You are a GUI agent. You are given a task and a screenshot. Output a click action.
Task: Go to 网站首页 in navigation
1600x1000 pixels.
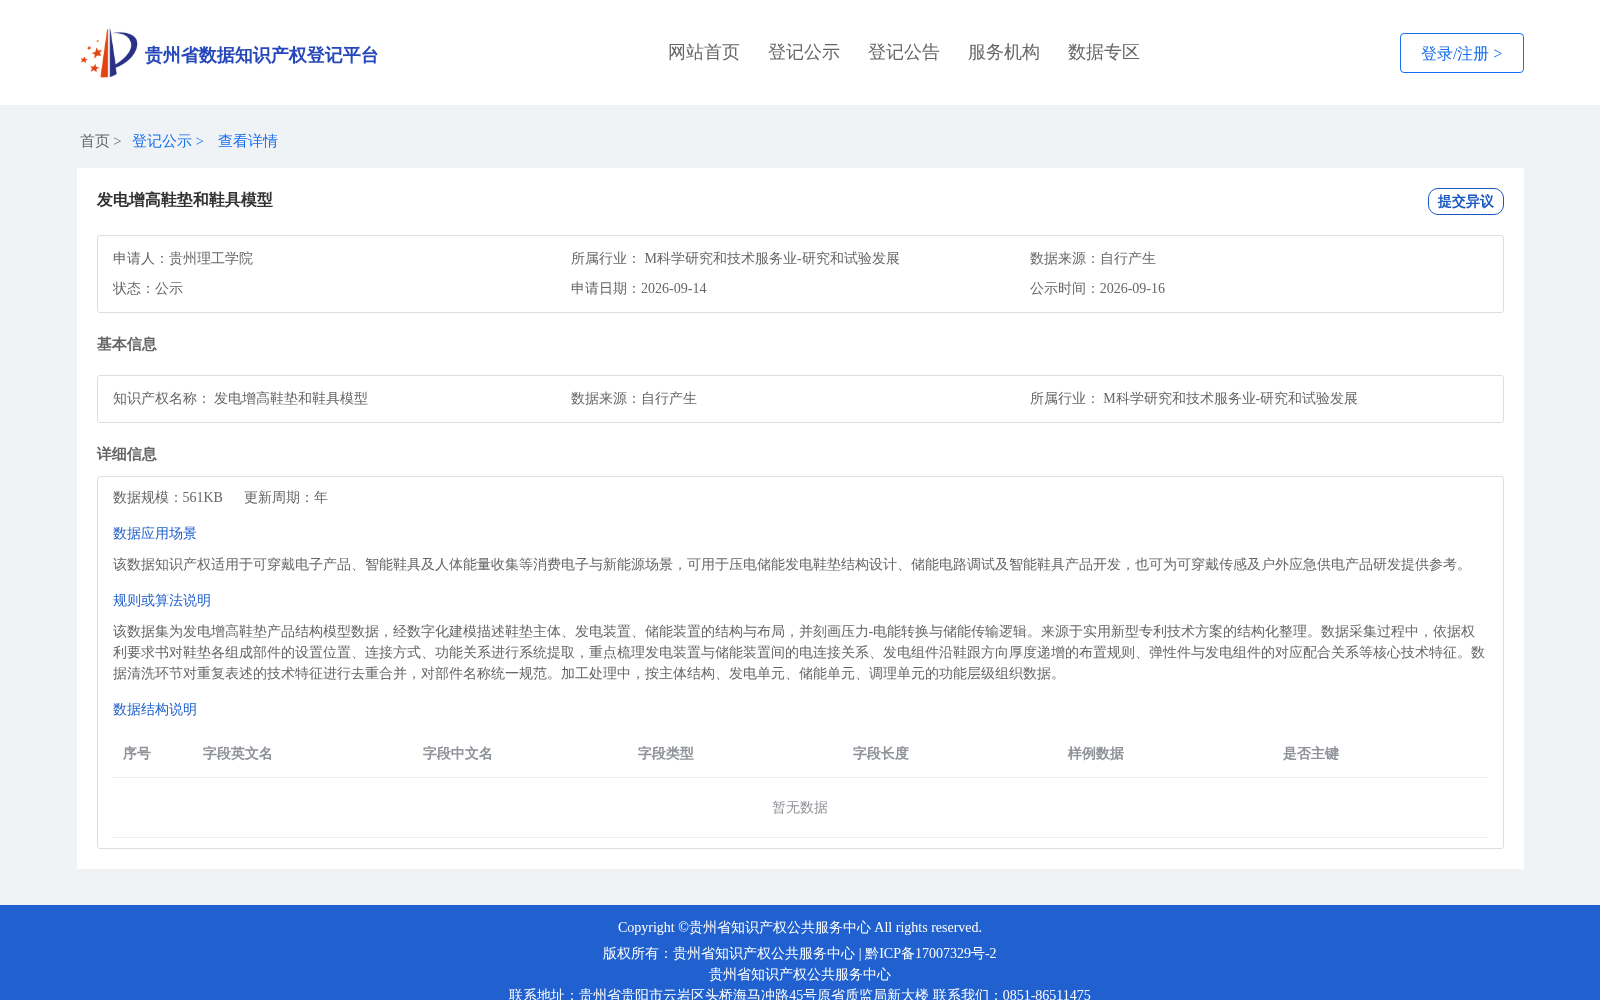point(704,52)
